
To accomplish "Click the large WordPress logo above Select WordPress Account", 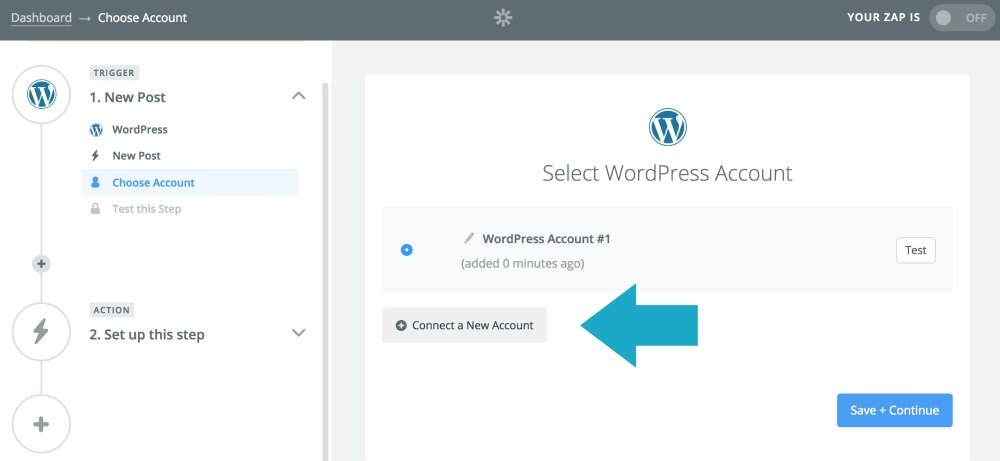I will 667,127.
